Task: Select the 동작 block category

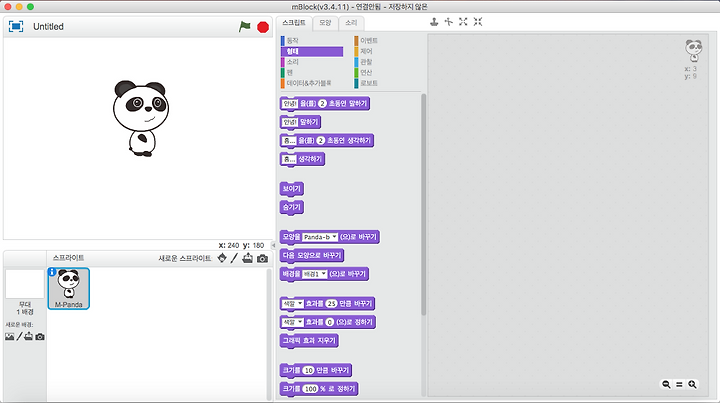Action: pyautogui.click(x=312, y=41)
